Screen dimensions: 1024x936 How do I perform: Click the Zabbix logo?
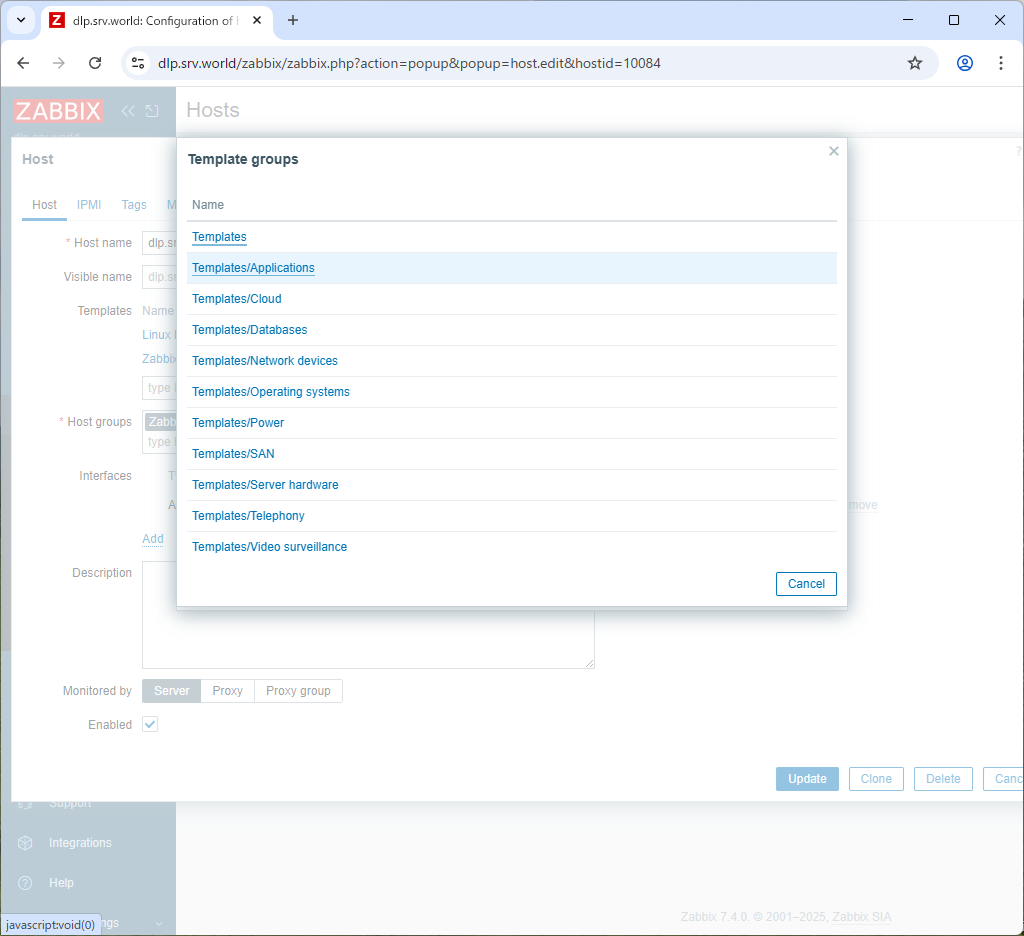[58, 111]
